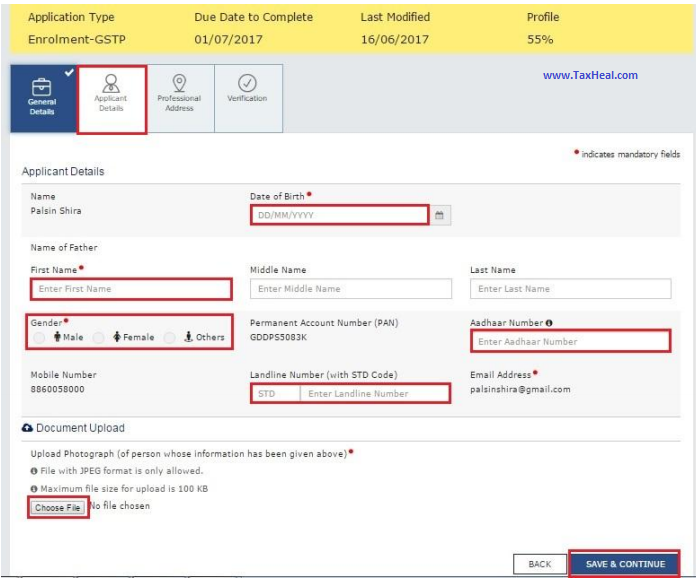The image size is (696, 584).
Task: Focus the Date of Birth input field
Action: point(339,215)
